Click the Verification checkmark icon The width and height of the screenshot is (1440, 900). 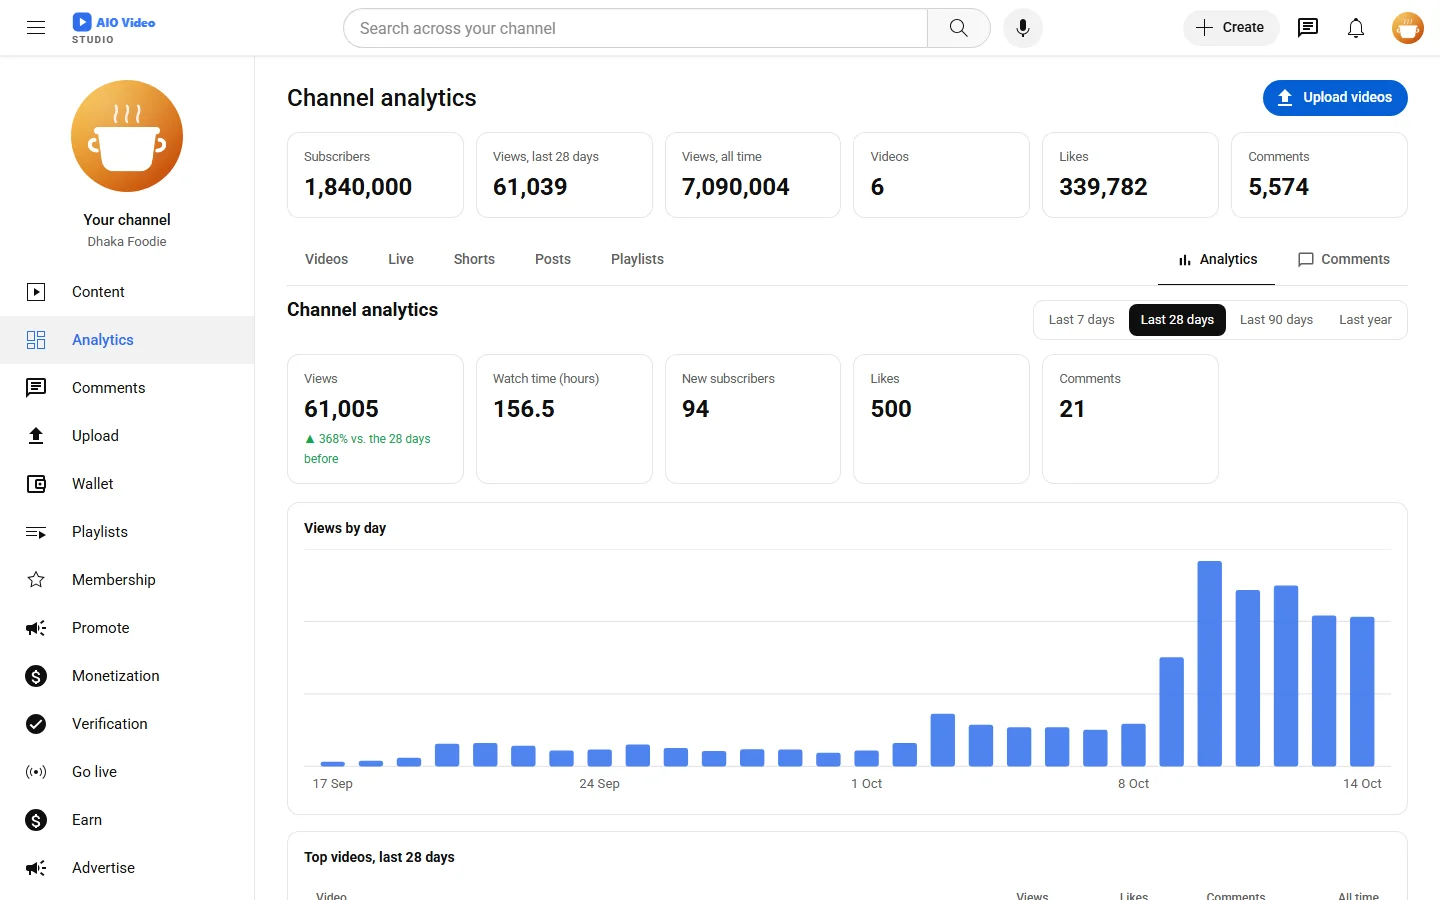pyautogui.click(x=36, y=724)
